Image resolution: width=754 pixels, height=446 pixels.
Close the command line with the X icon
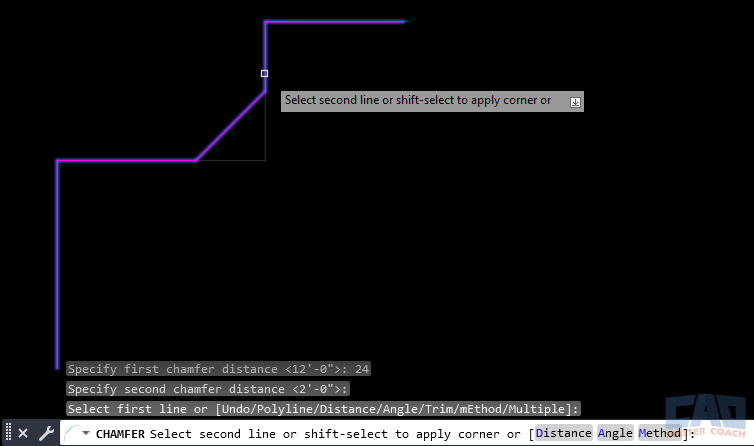pyautogui.click(x=23, y=433)
